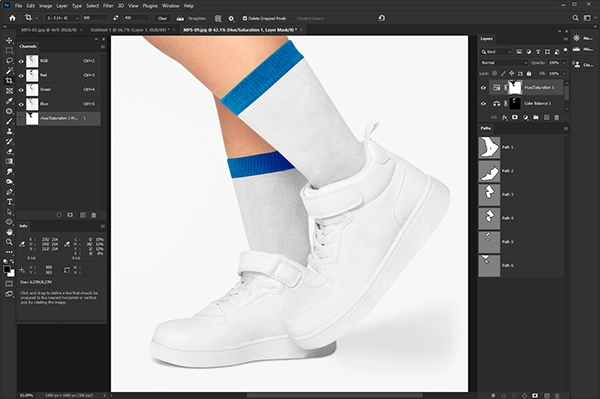Viewport: 600px width, 399px height.
Task: Open the Plugins menu
Action: pos(150,6)
